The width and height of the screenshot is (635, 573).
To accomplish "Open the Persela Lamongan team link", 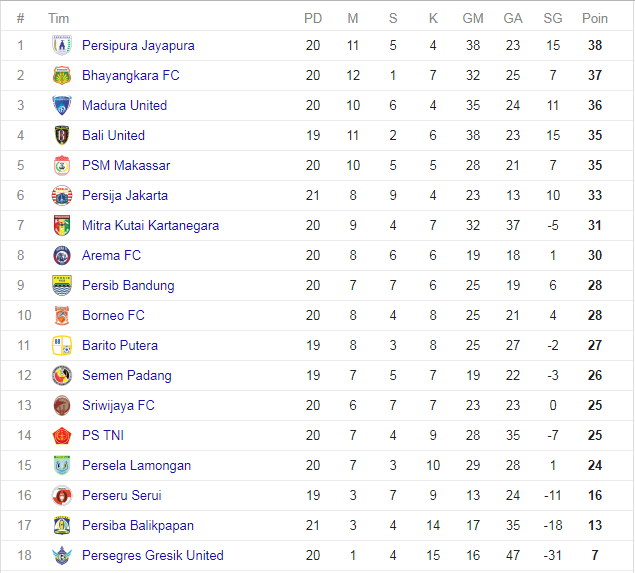I will [x=136, y=465].
